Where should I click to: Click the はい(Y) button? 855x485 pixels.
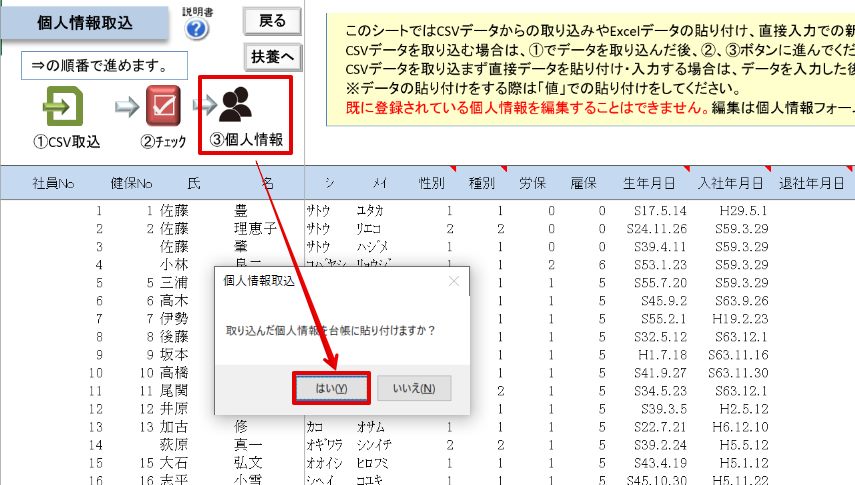332,388
